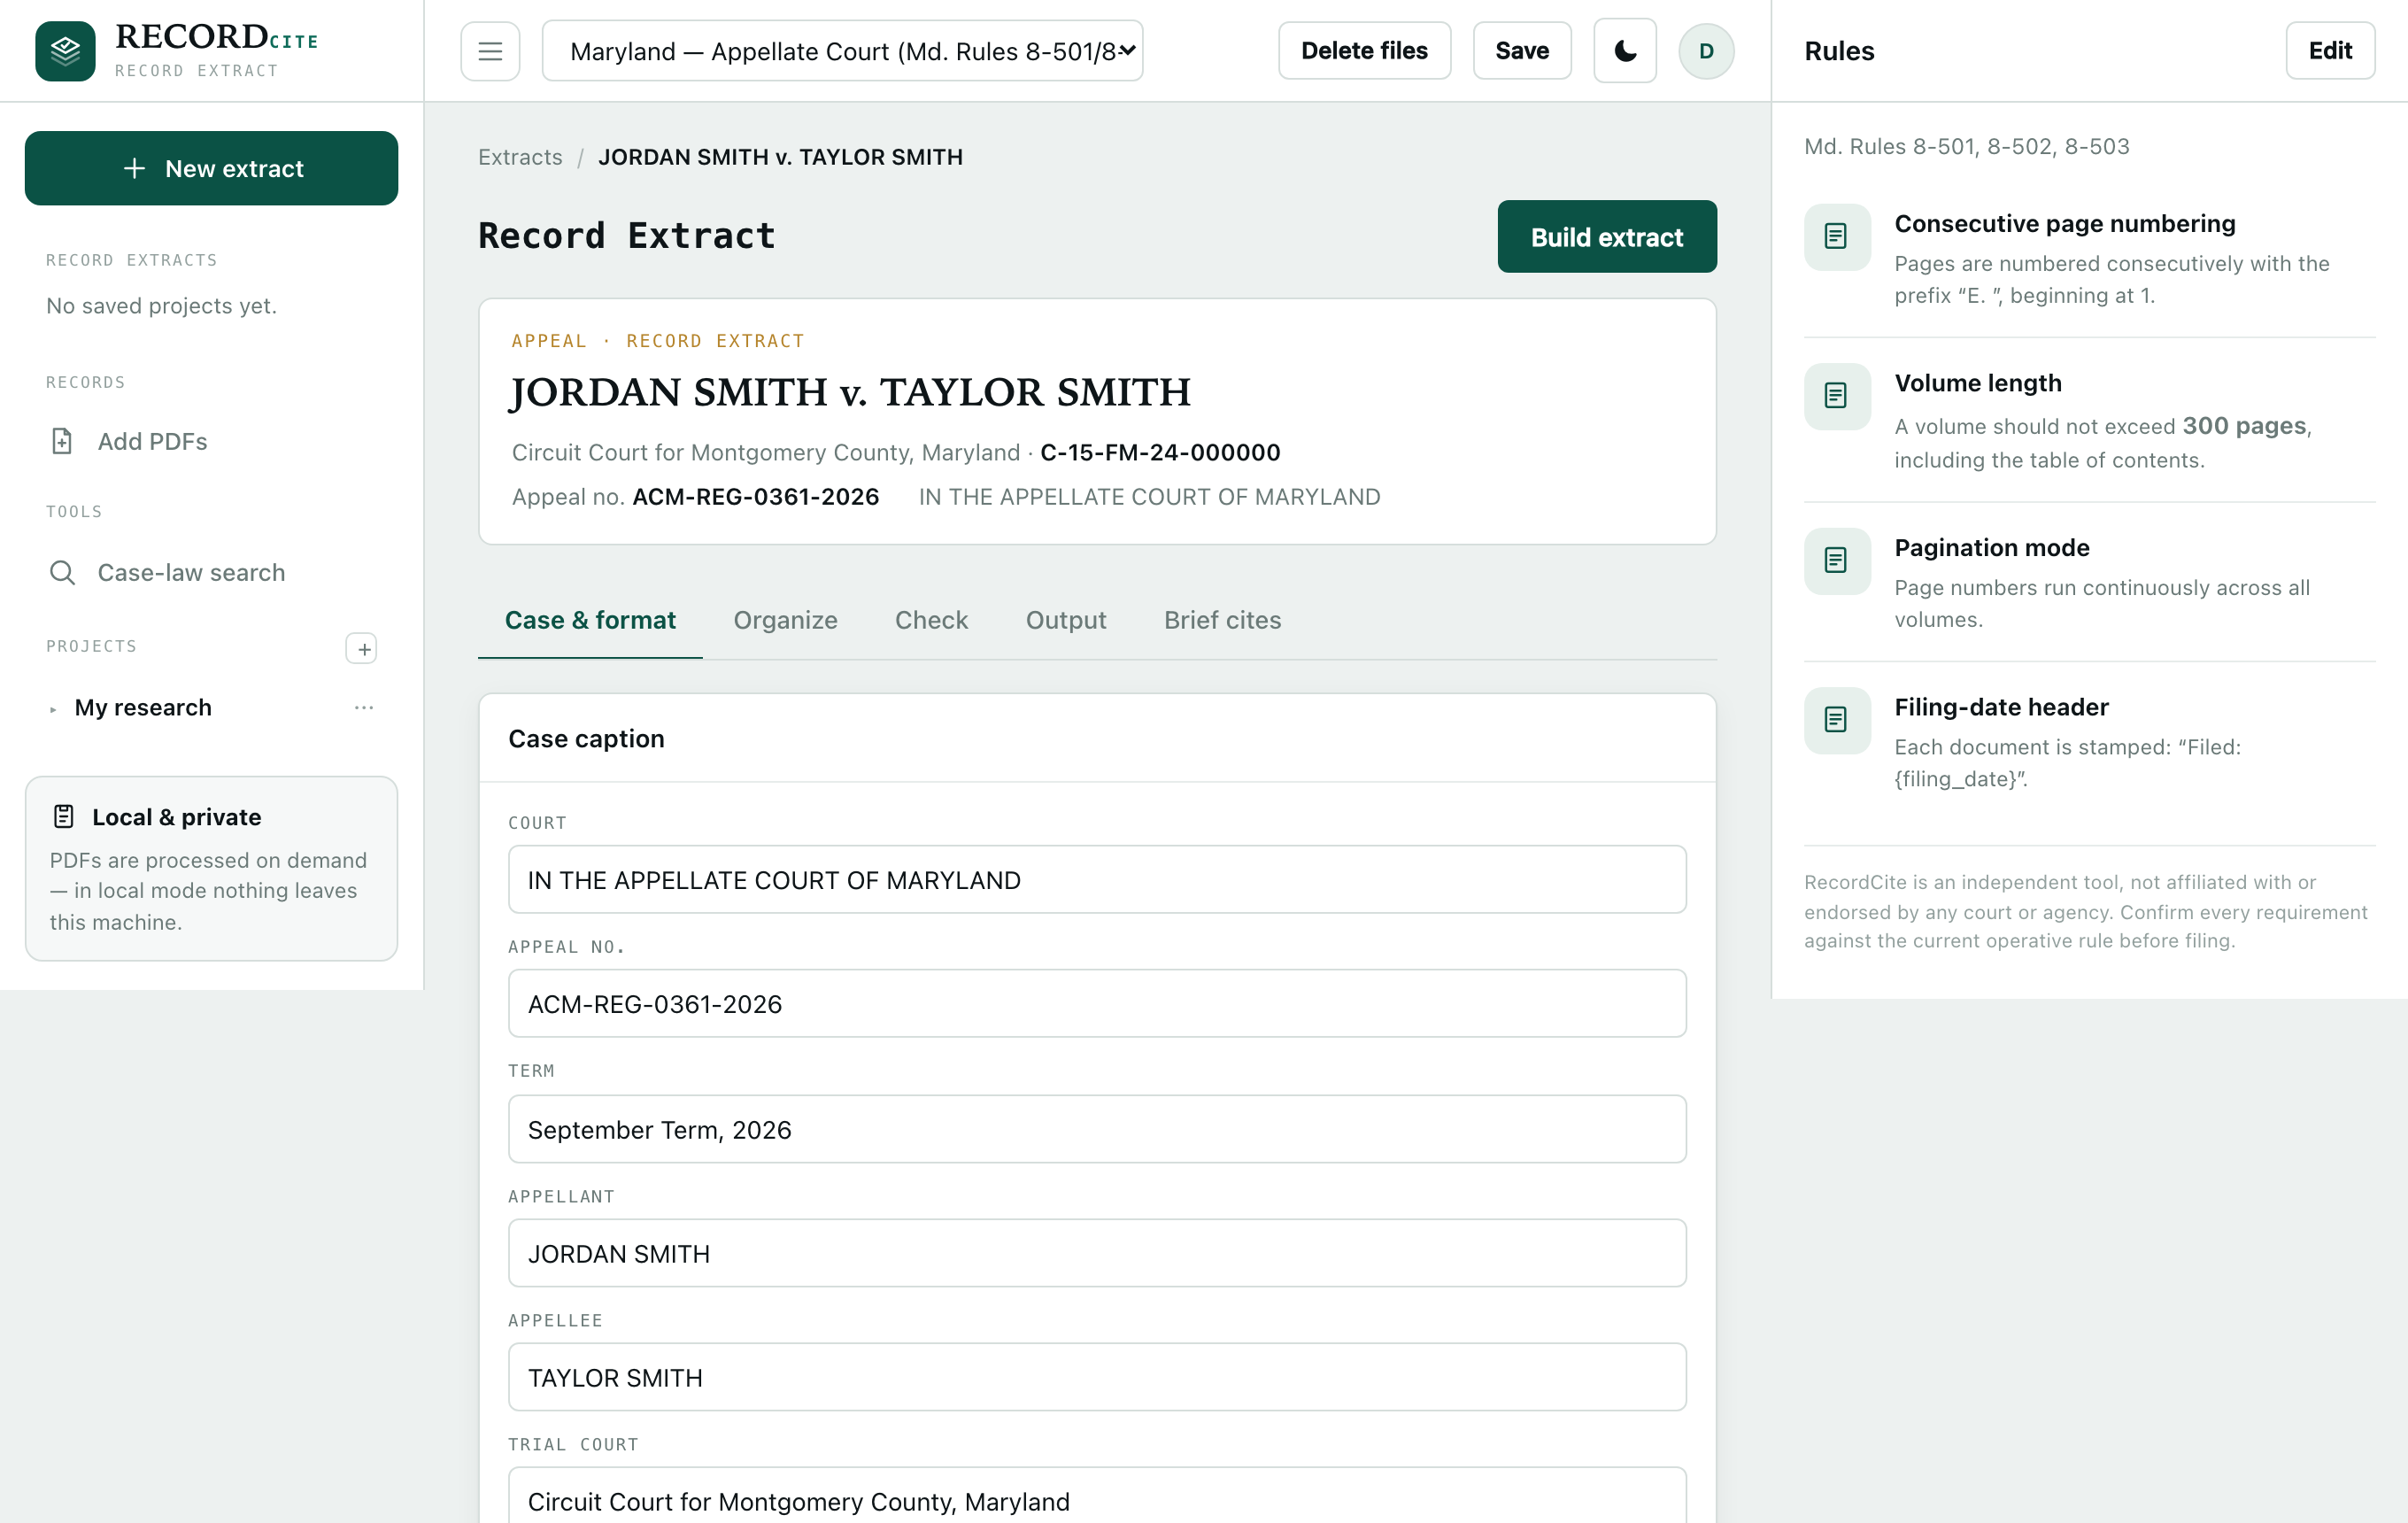Click the Add PDFs document icon
The height and width of the screenshot is (1523, 2408).
click(x=62, y=441)
